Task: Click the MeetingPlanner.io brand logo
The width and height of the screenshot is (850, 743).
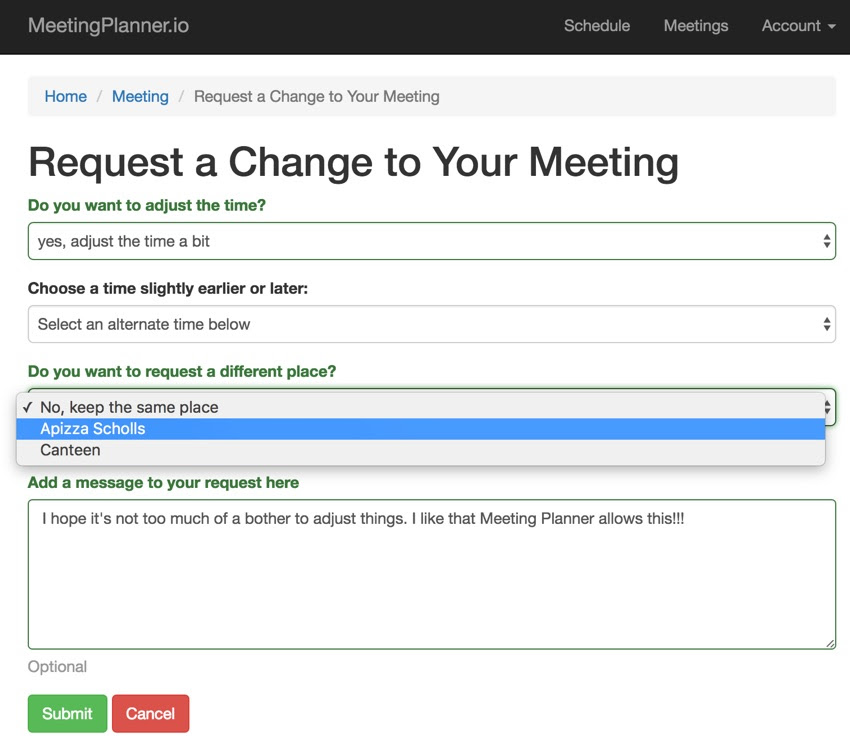Action: click(108, 25)
